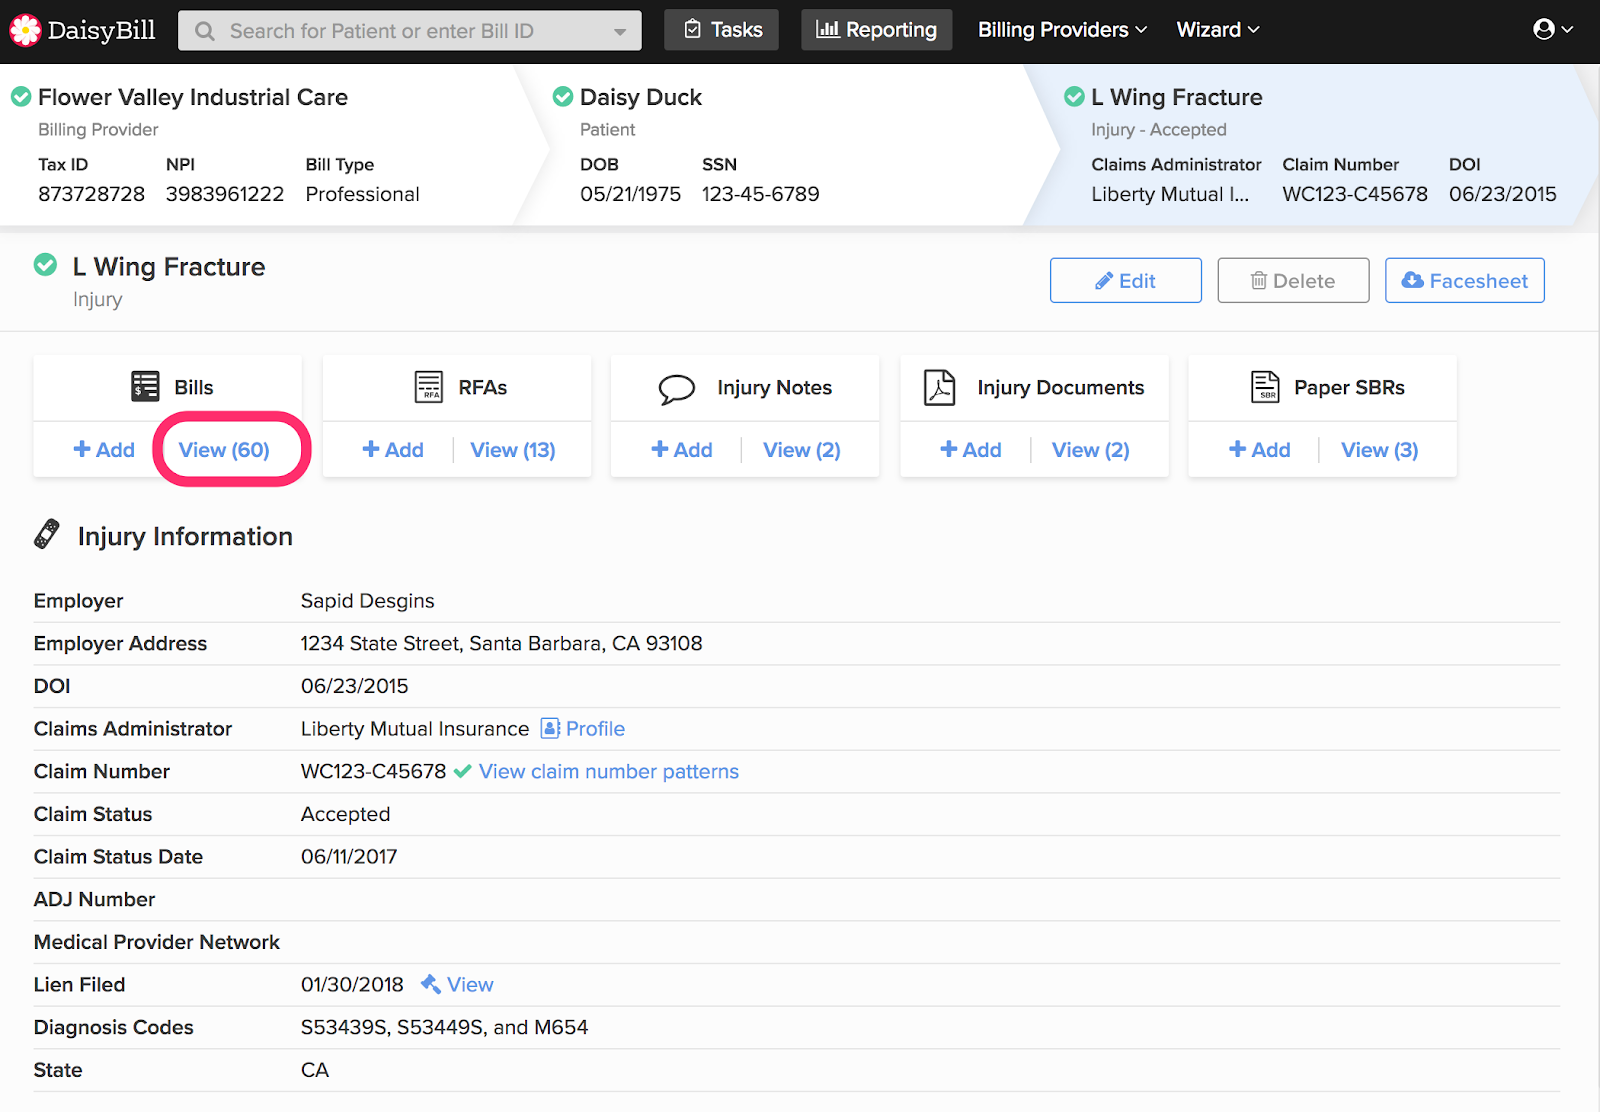
Task: Click the gavel icon next to Lien Filed View
Action: (x=431, y=984)
